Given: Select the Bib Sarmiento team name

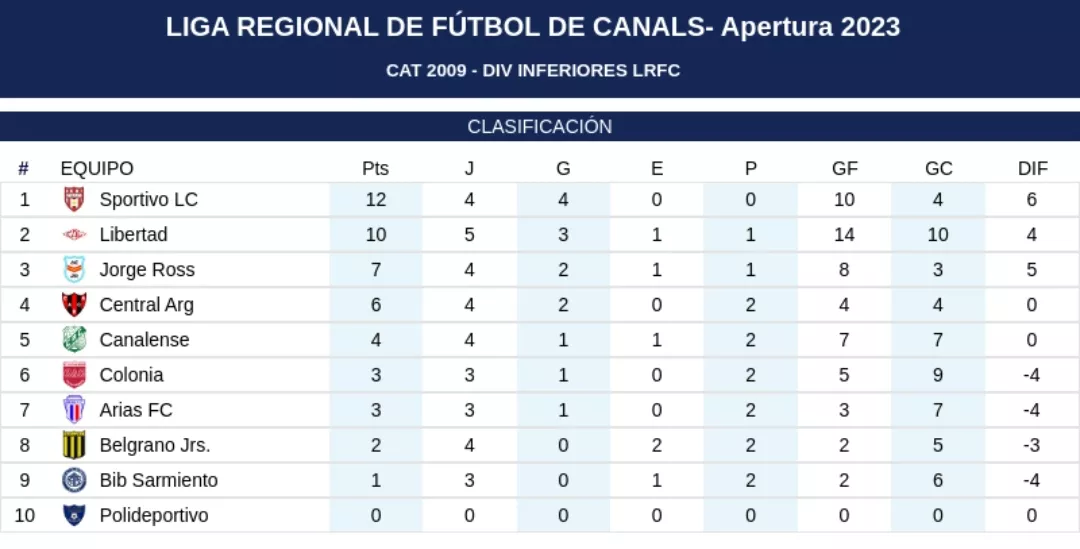Looking at the screenshot, I should click(x=158, y=480).
